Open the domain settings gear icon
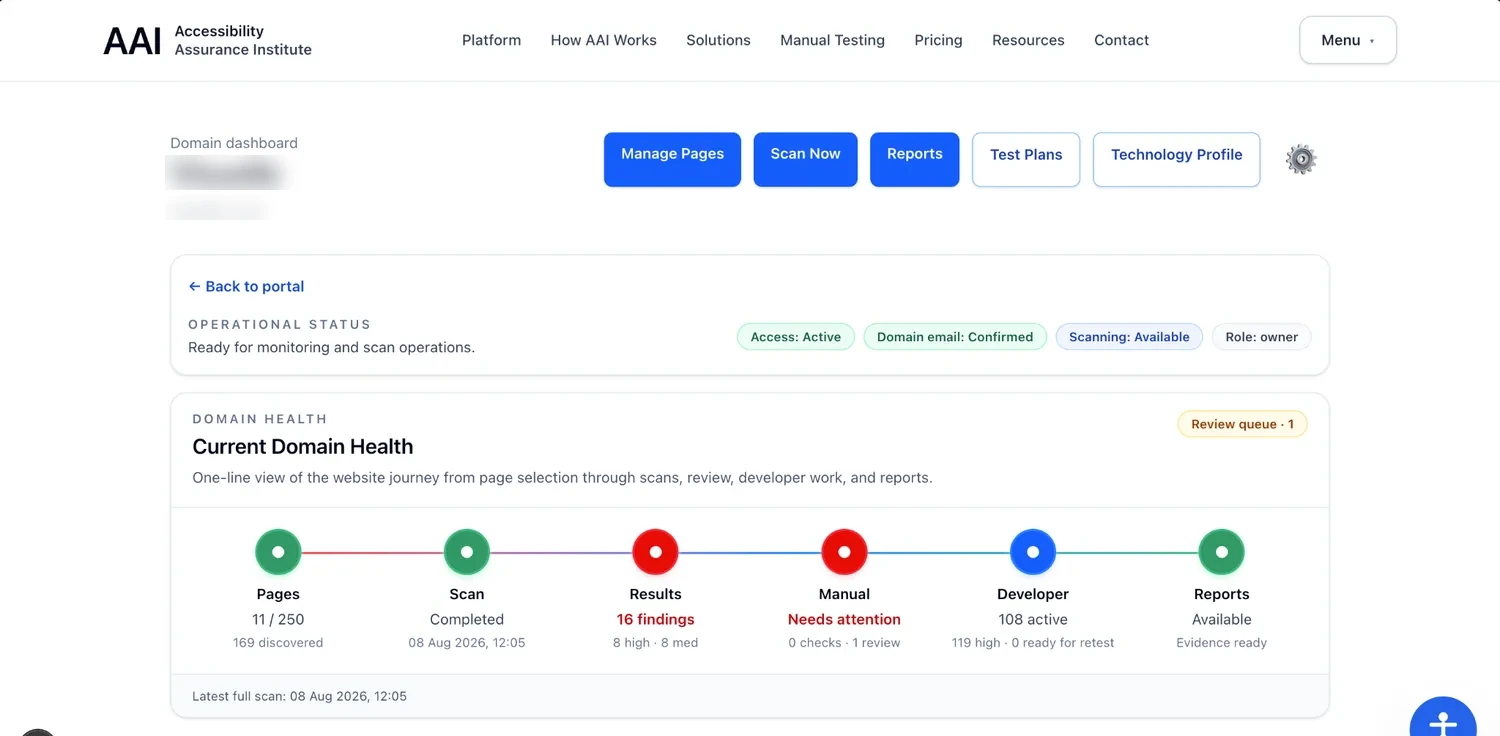This screenshot has width=1500, height=736. [x=1300, y=159]
